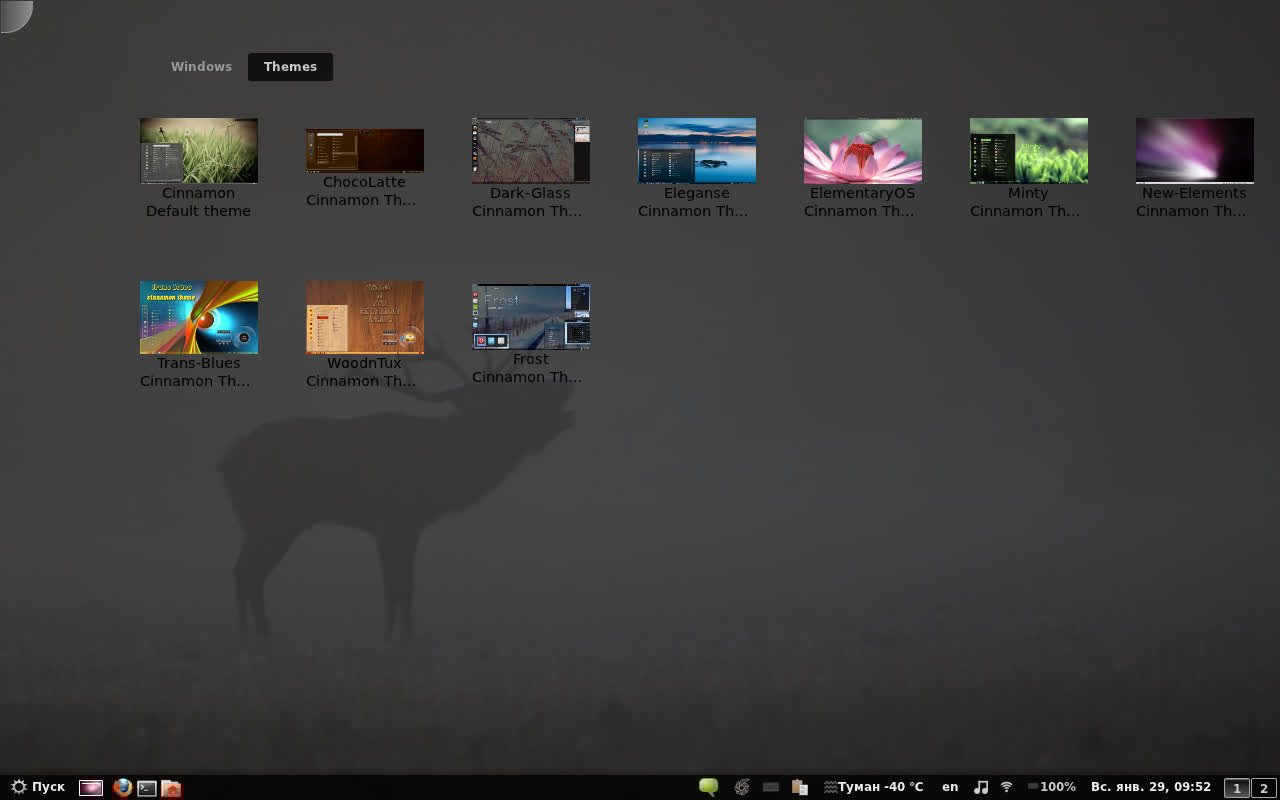Select the ElementaryOS theme thumbnail
The width and height of the screenshot is (1280, 800).
coord(862,151)
